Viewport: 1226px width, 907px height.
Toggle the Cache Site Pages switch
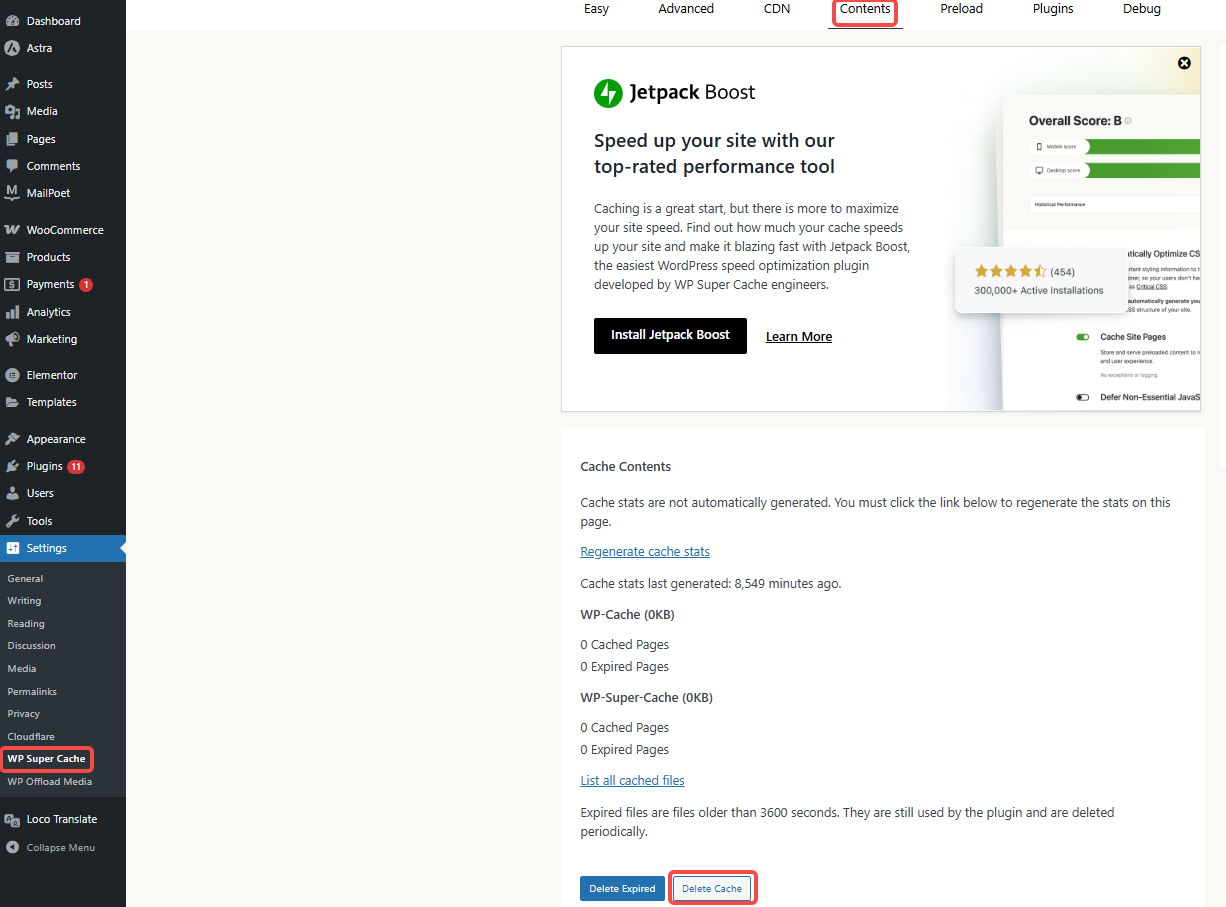click(x=1082, y=337)
